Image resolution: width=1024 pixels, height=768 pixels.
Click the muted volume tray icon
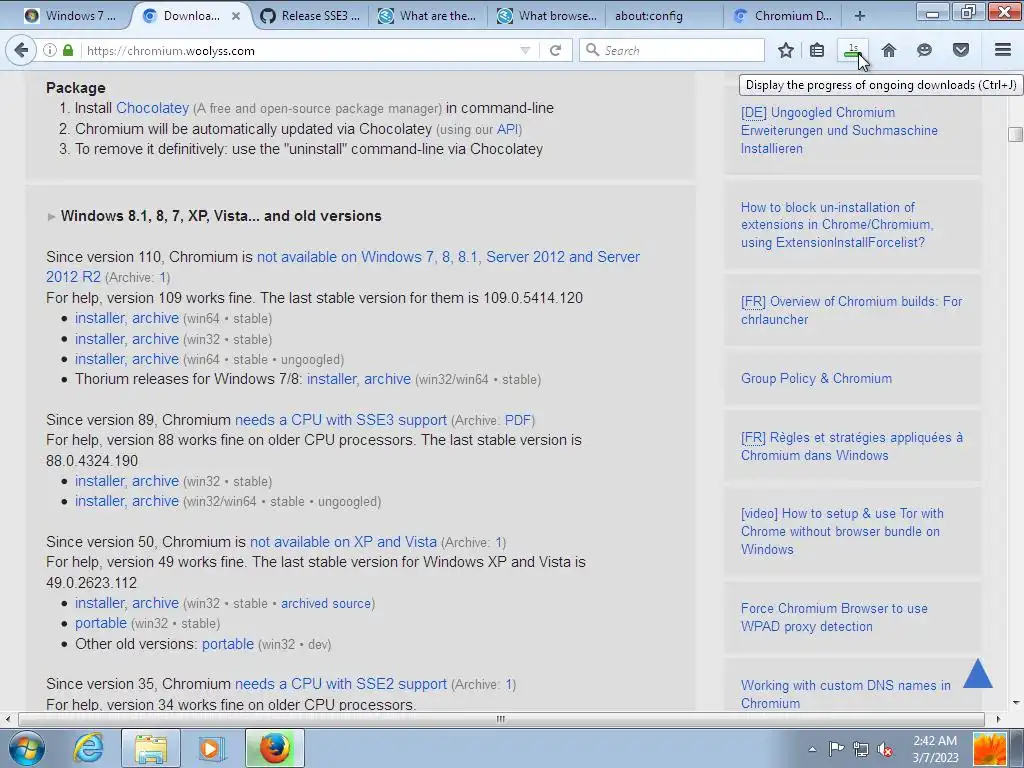click(886, 749)
